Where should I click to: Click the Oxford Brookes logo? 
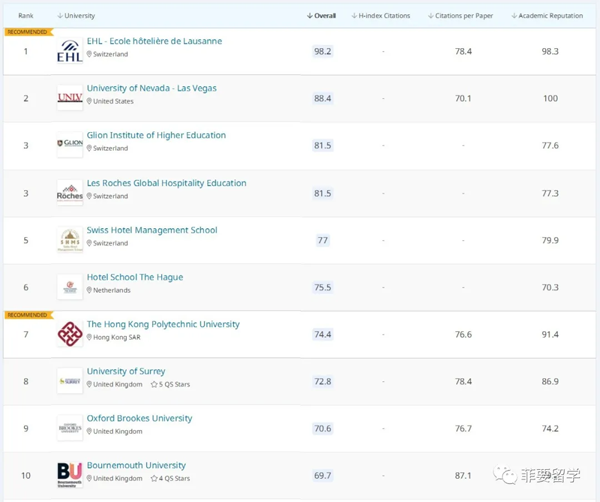coord(70,428)
